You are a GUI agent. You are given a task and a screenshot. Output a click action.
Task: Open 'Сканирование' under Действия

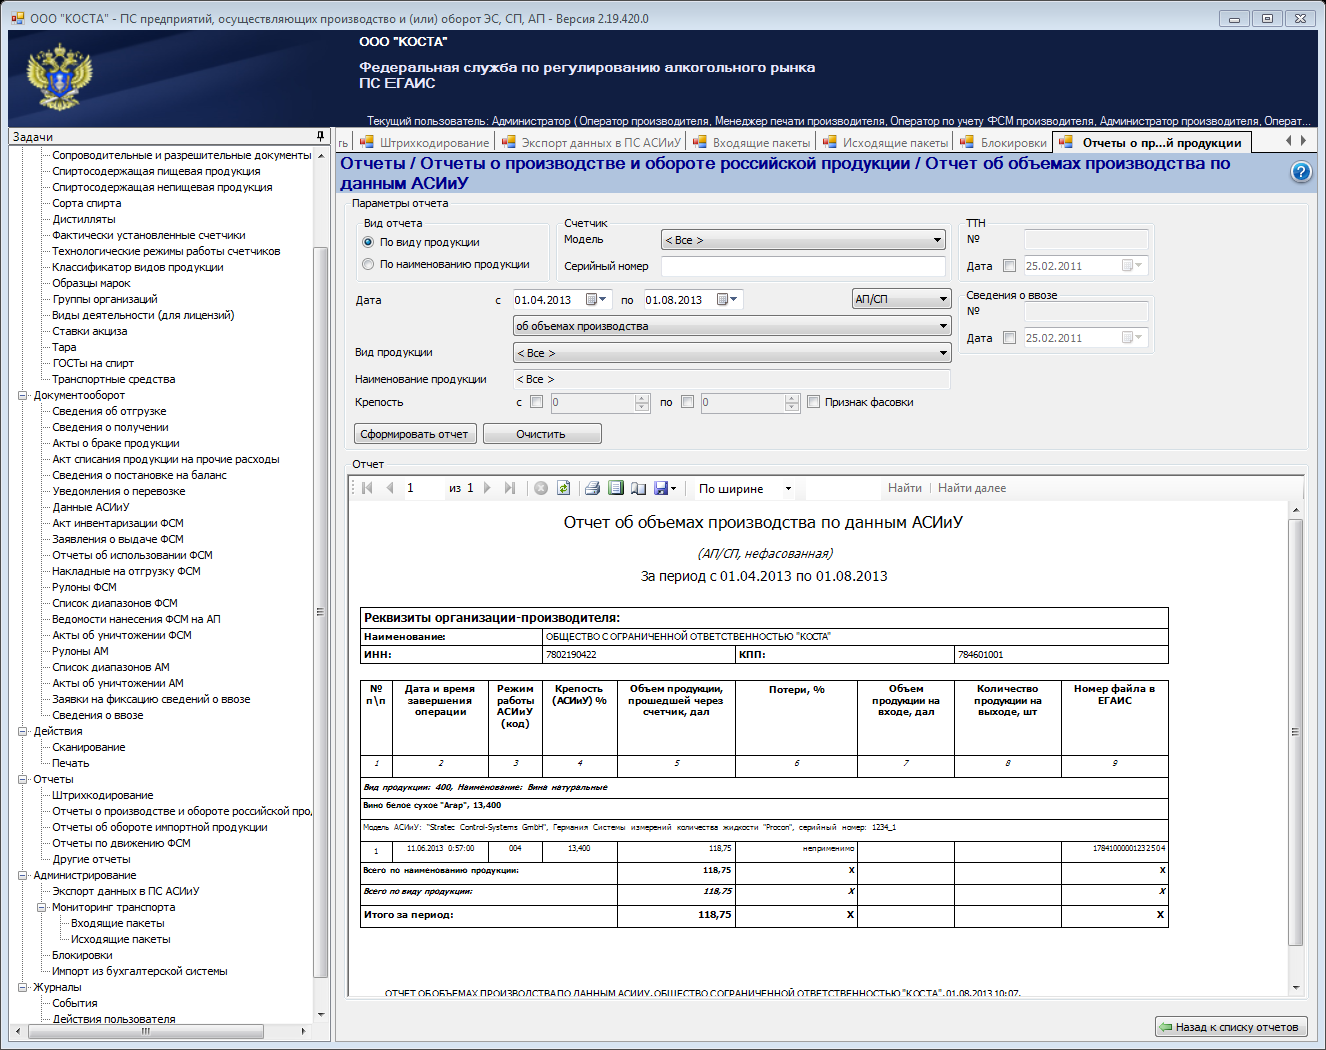89,747
